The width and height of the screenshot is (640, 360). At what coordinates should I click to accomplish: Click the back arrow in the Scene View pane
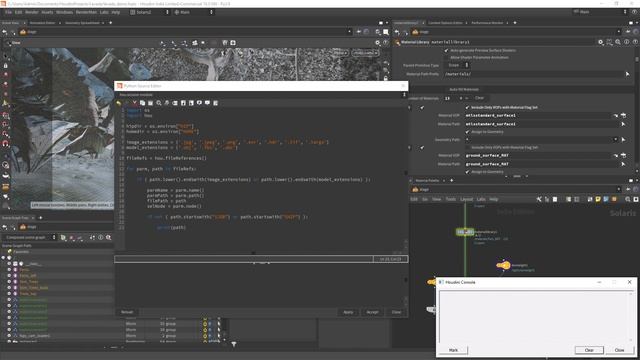point(4,32)
